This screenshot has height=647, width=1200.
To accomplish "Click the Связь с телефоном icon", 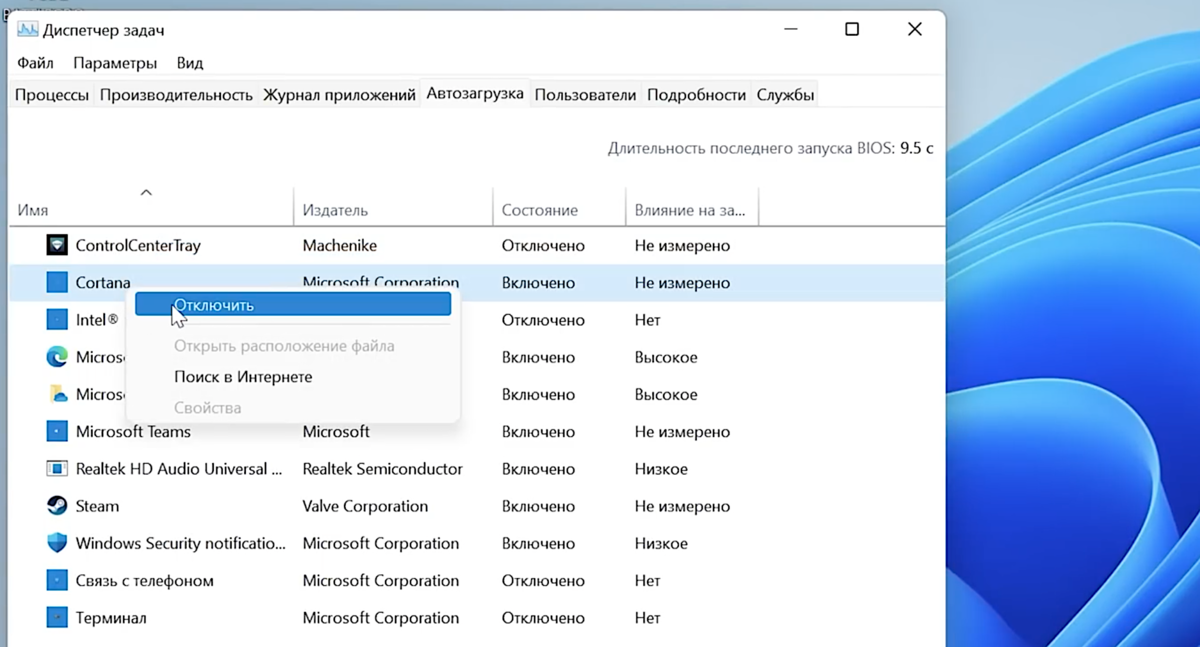I will pyautogui.click(x=57, y=581).
